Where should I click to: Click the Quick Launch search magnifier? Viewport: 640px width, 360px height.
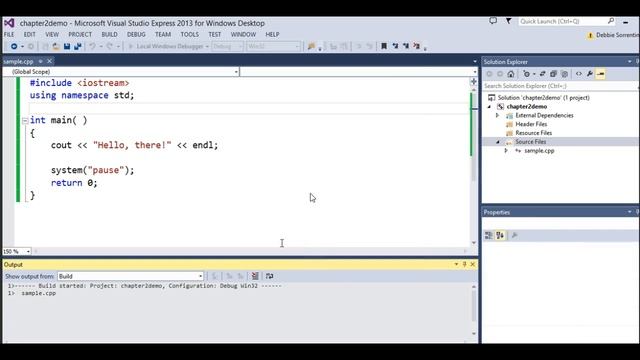tap(611, 21)
